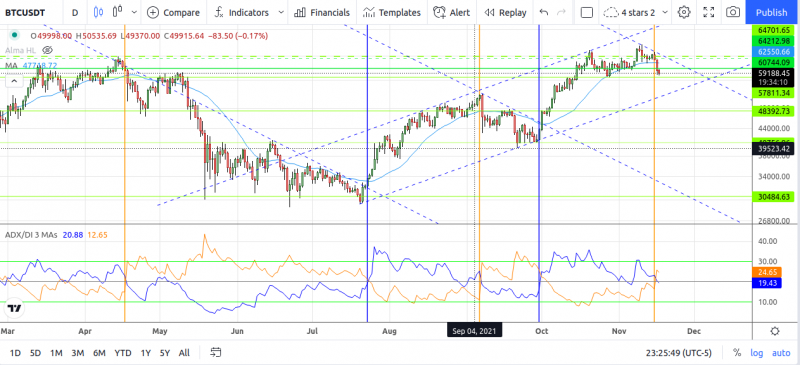Collapse the indicator legend with the chevron
This screenshot has width=800, height=365.
click(14, 80)
